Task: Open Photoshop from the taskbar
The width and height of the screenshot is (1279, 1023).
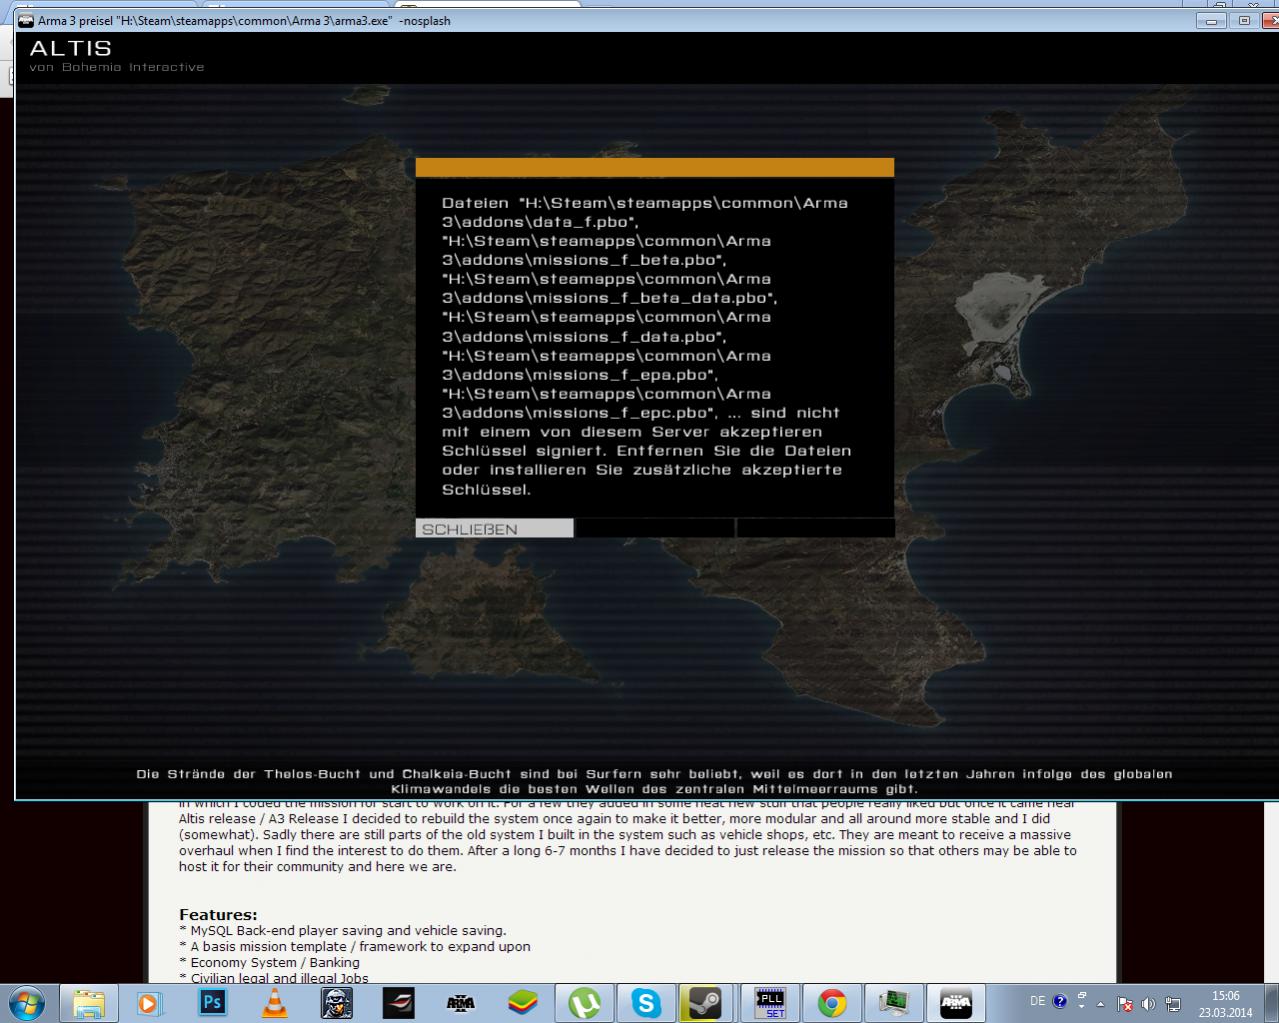Action: point(212,1002)
